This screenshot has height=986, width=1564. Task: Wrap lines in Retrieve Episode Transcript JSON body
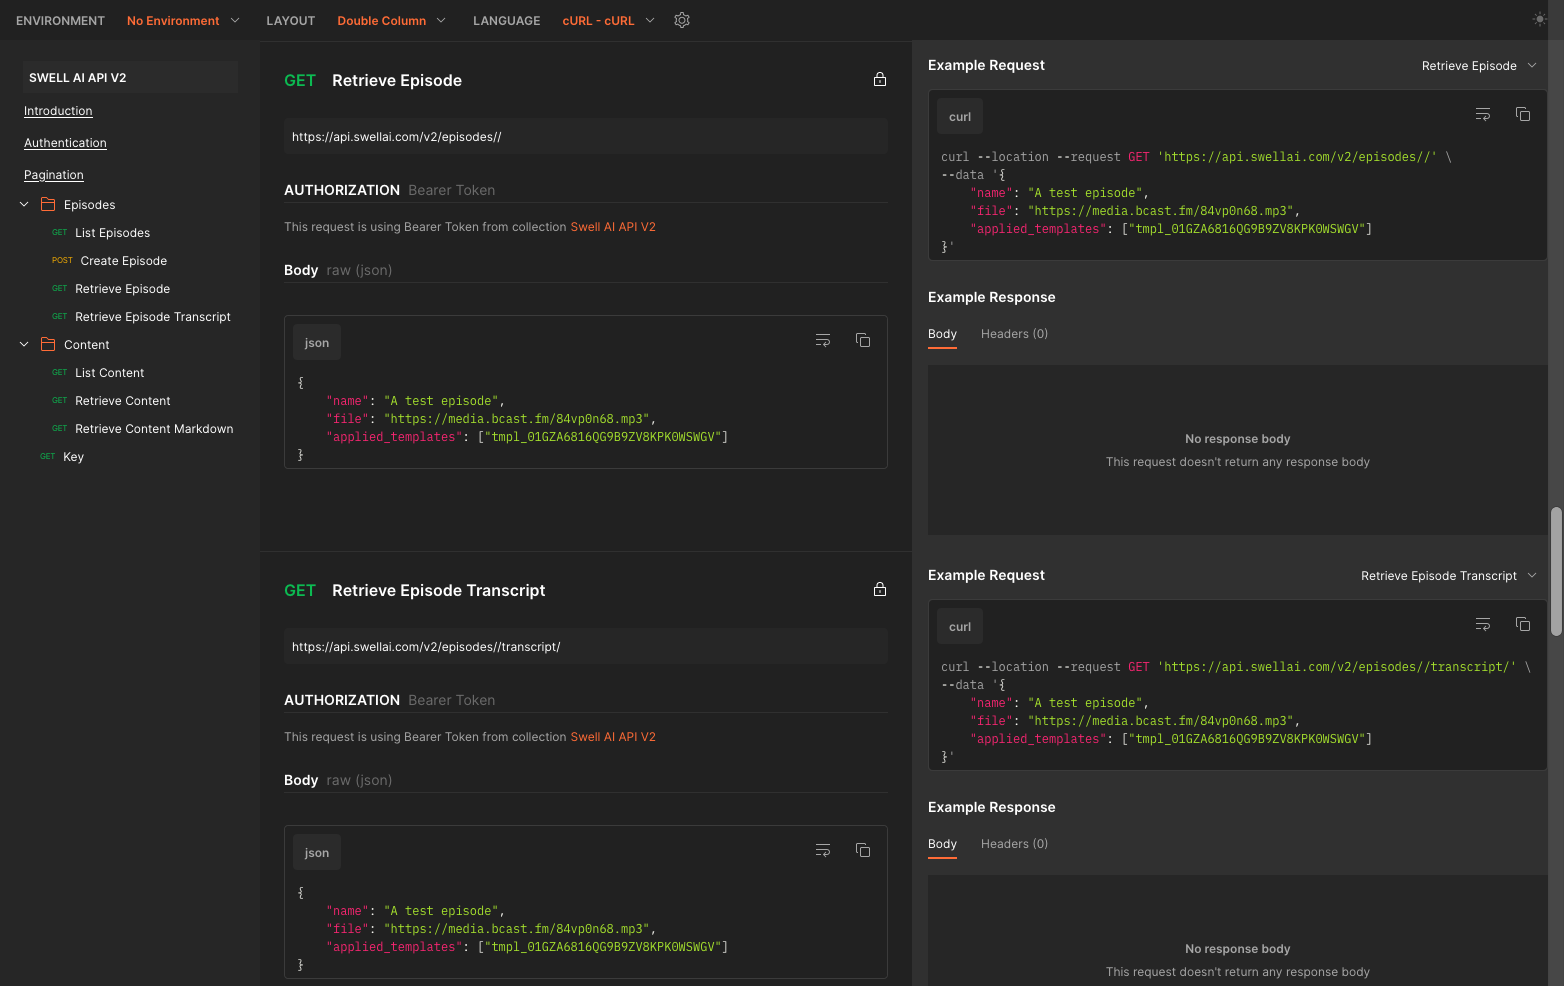coord(822,851)
